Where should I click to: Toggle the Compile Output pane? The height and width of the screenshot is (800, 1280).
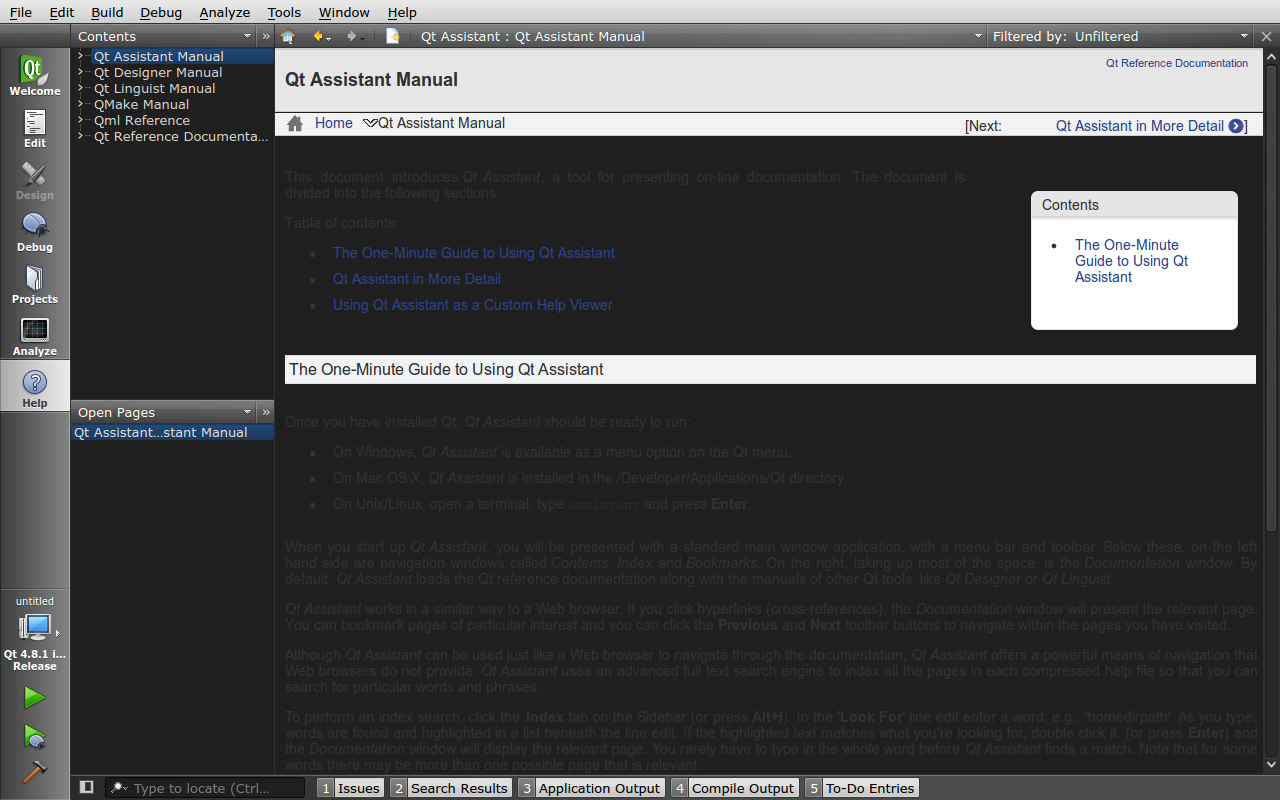point(734,788)
